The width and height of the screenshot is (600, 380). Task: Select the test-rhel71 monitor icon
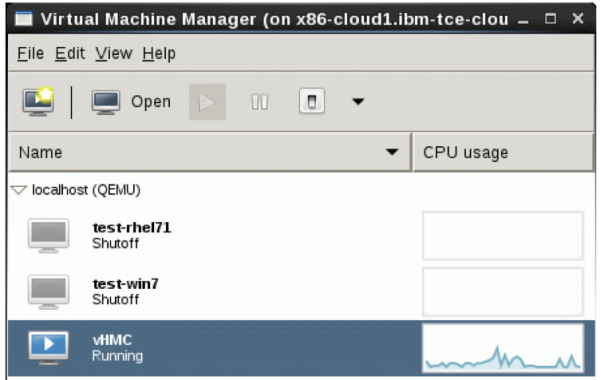49,235
